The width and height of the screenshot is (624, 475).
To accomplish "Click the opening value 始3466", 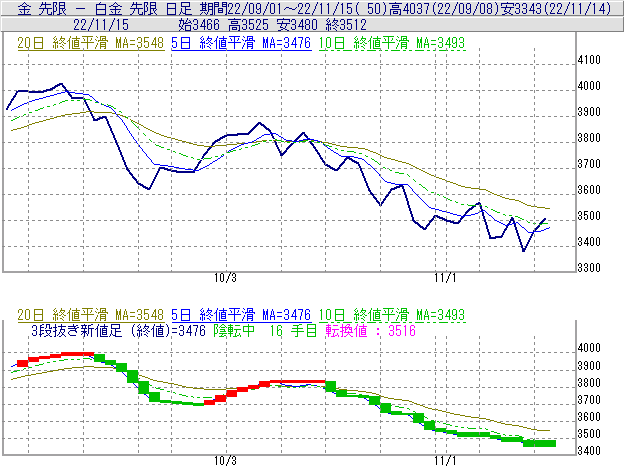I will (x=199, y=25).
